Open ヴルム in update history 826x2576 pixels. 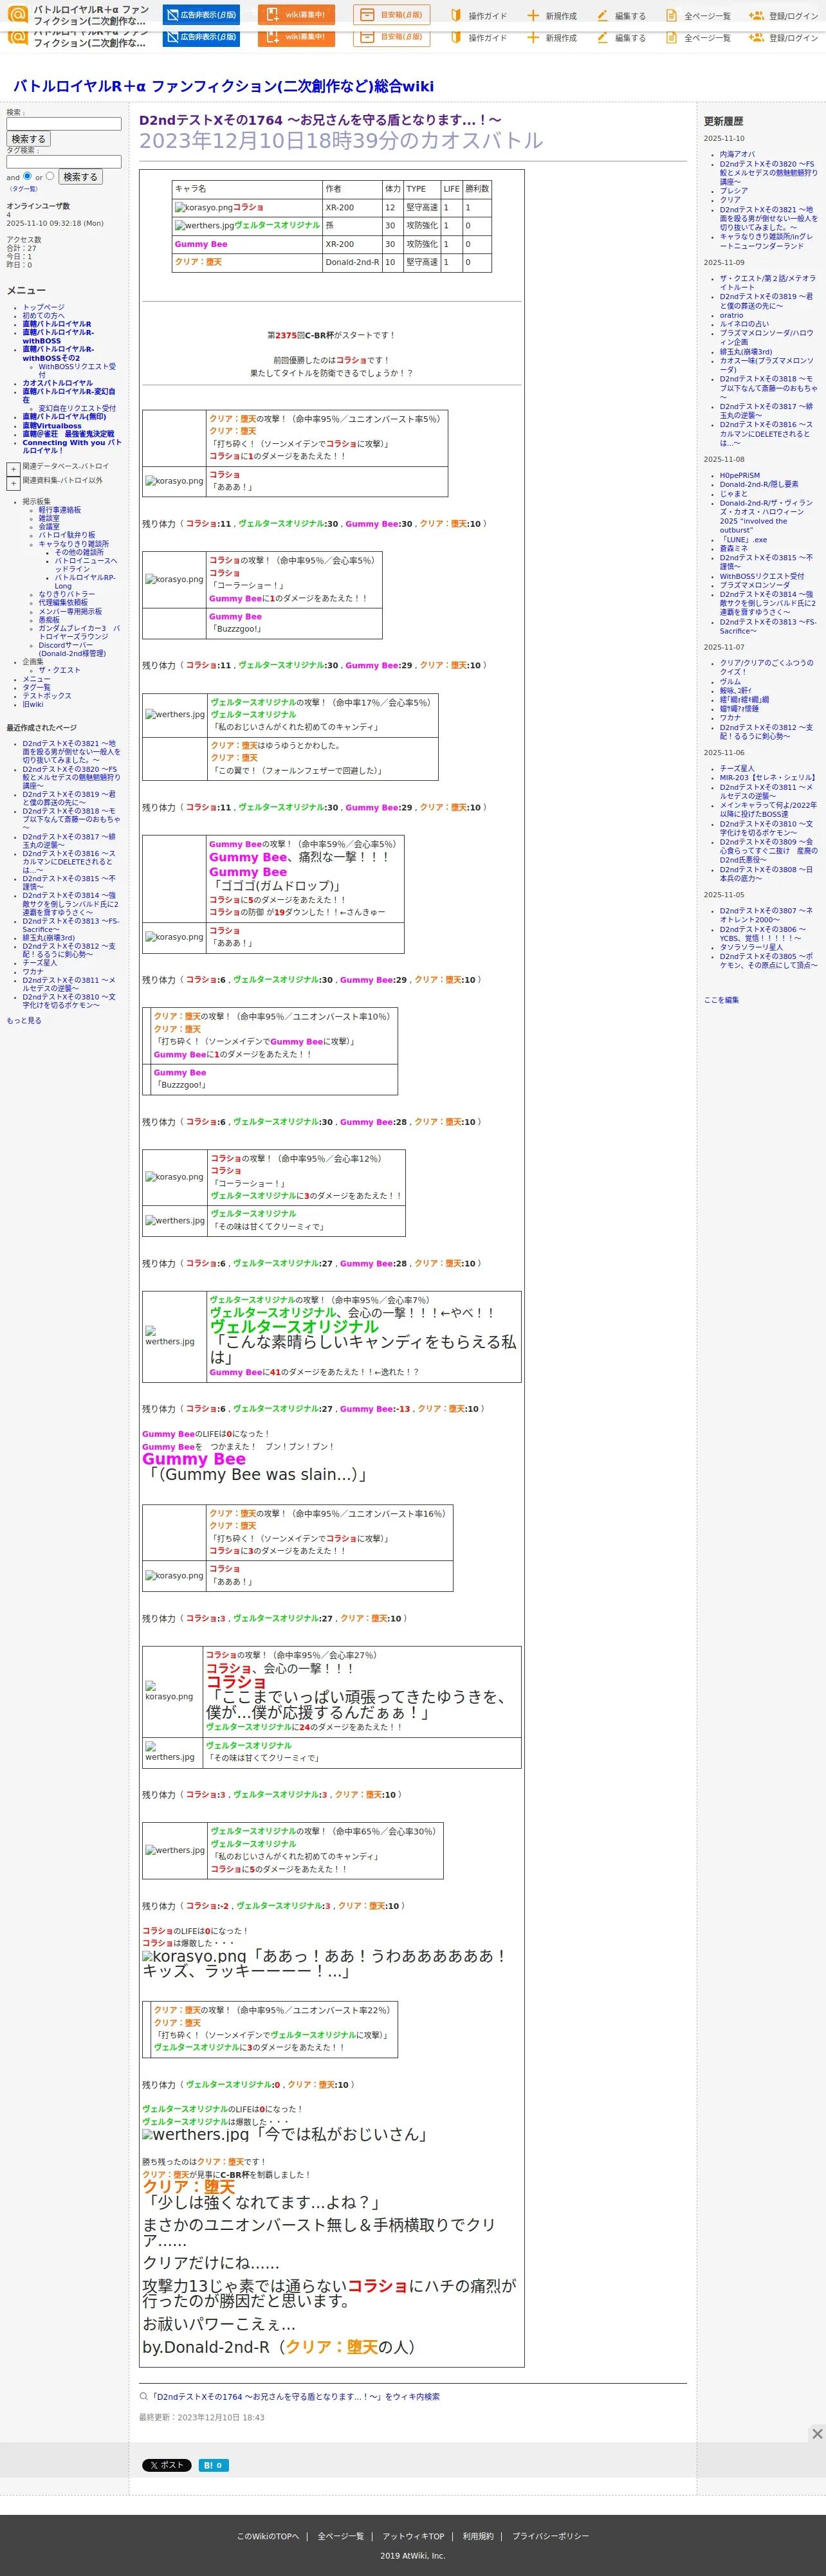point(731,682)
